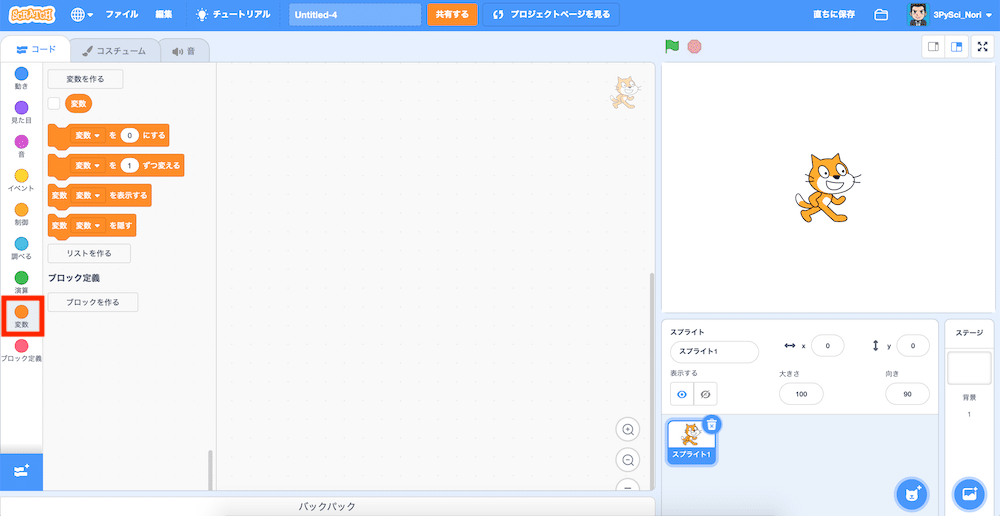The image size is (1000, 516).
Task: Click the 変数 reporter block
Action: point(78,103)
